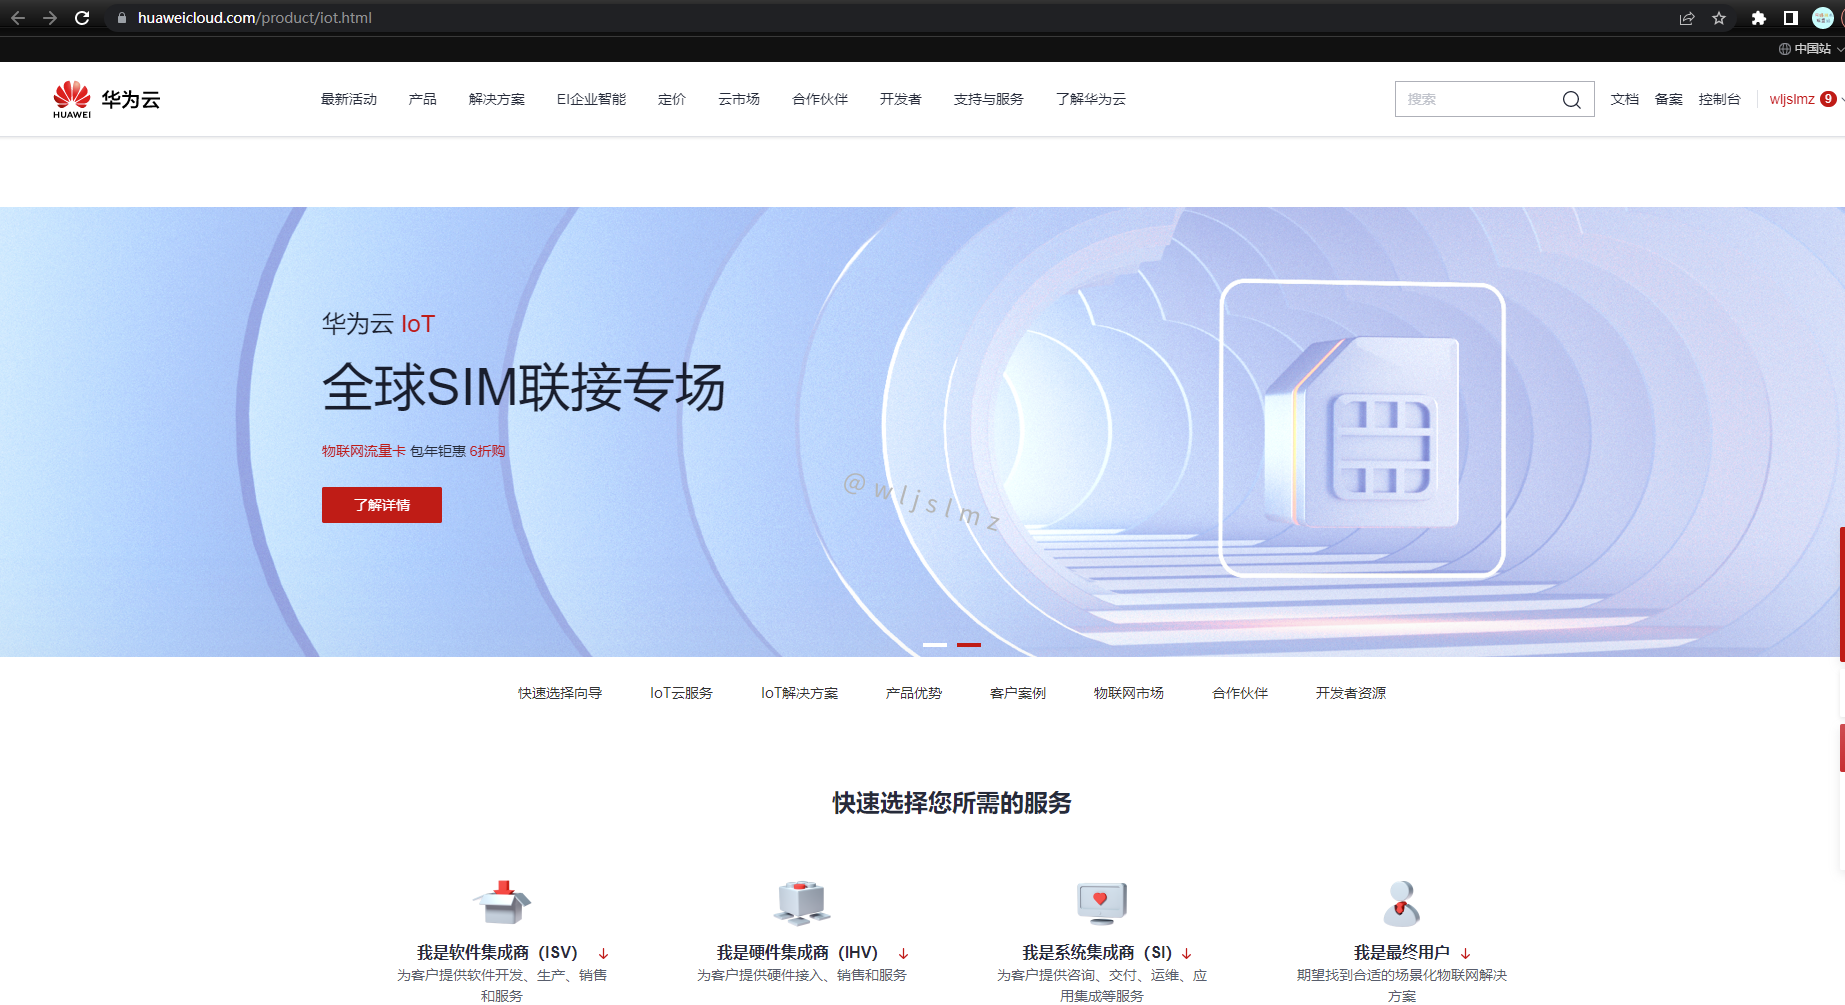Image resolution: width=1845 pixels, height=1005 pixels.
Task: Bookmark this page with the star icon
Action: tap(1719, 18)
